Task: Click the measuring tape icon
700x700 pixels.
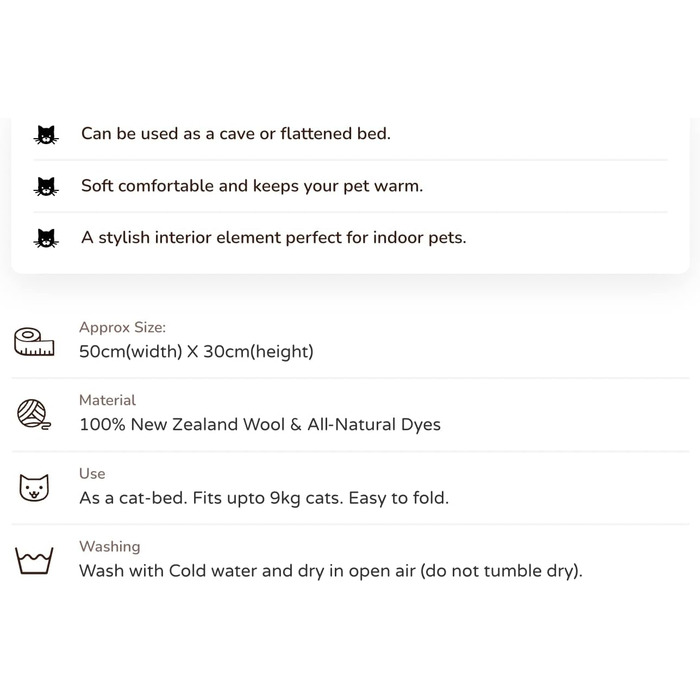Action: [x=34, y=342]
